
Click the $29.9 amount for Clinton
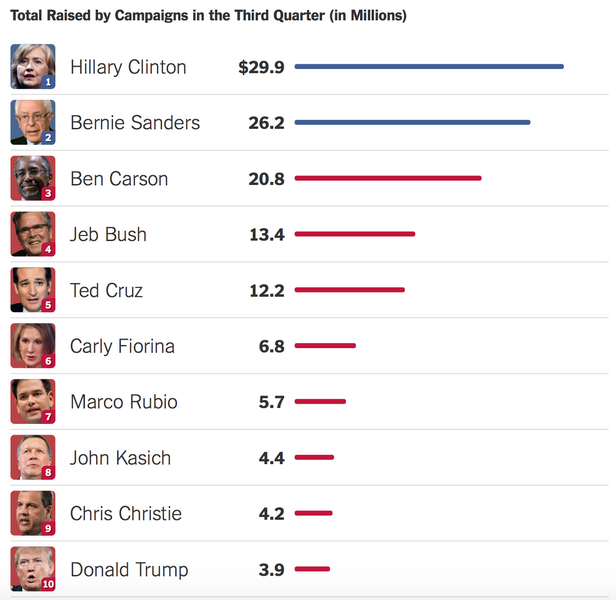(261, 67)
